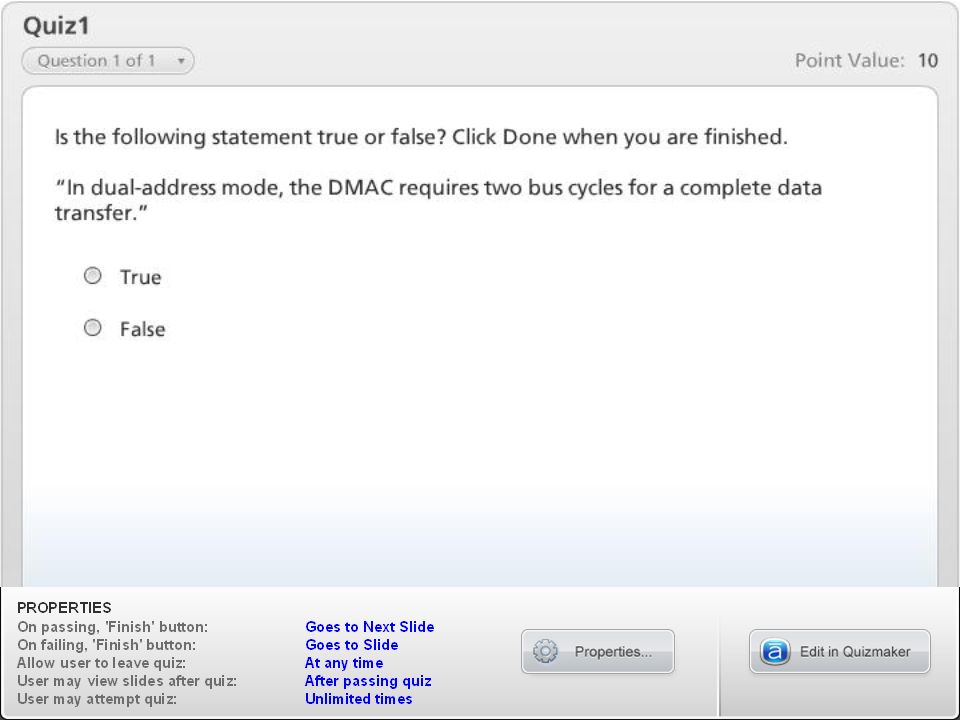Open the Question 1 of 1 dropdown

pos(108,61)
